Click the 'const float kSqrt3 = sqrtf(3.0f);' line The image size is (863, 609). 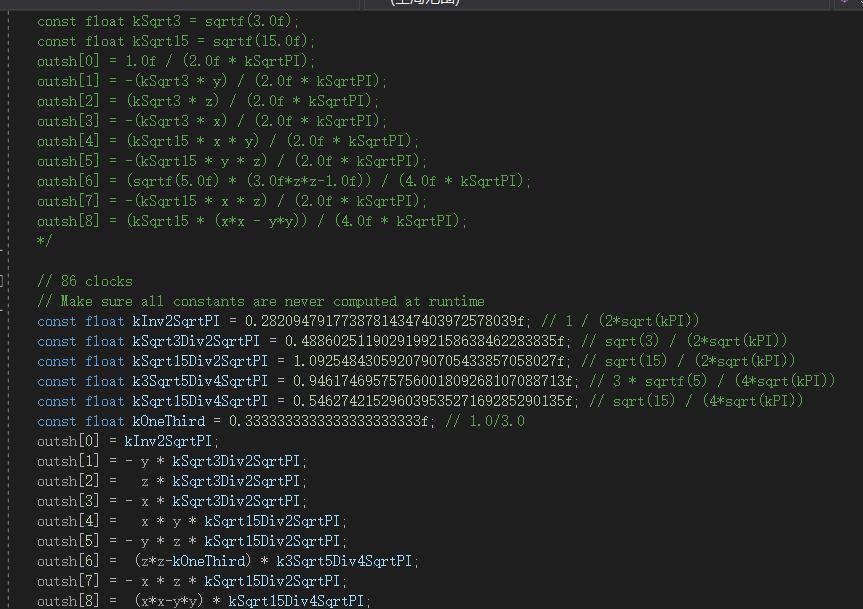tap(168, 21)
